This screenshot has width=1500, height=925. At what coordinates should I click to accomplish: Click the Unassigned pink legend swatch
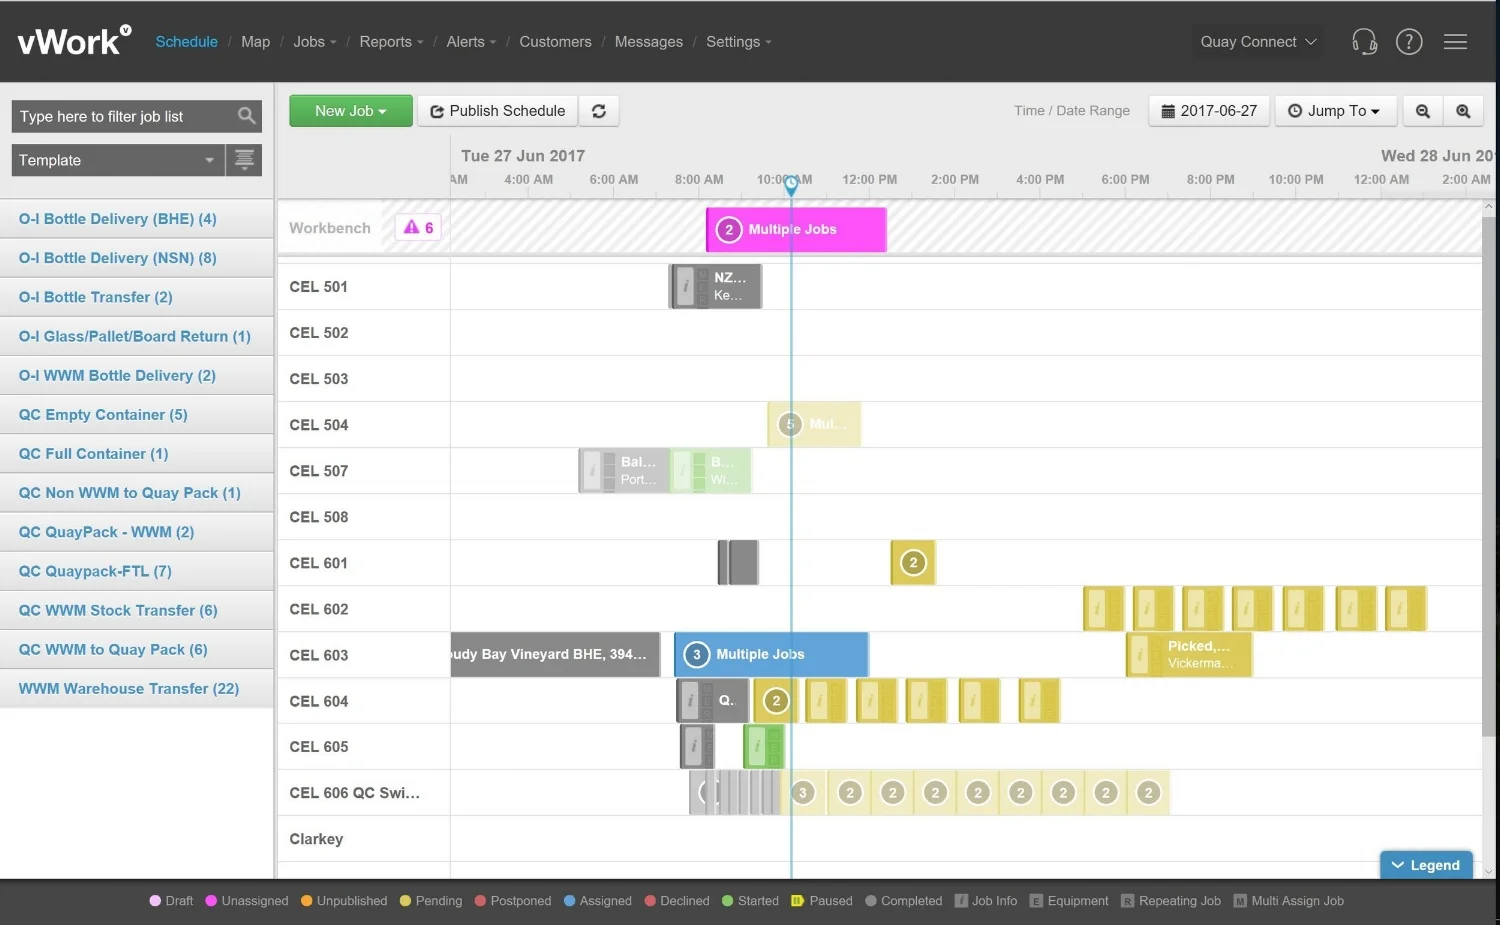211,901
